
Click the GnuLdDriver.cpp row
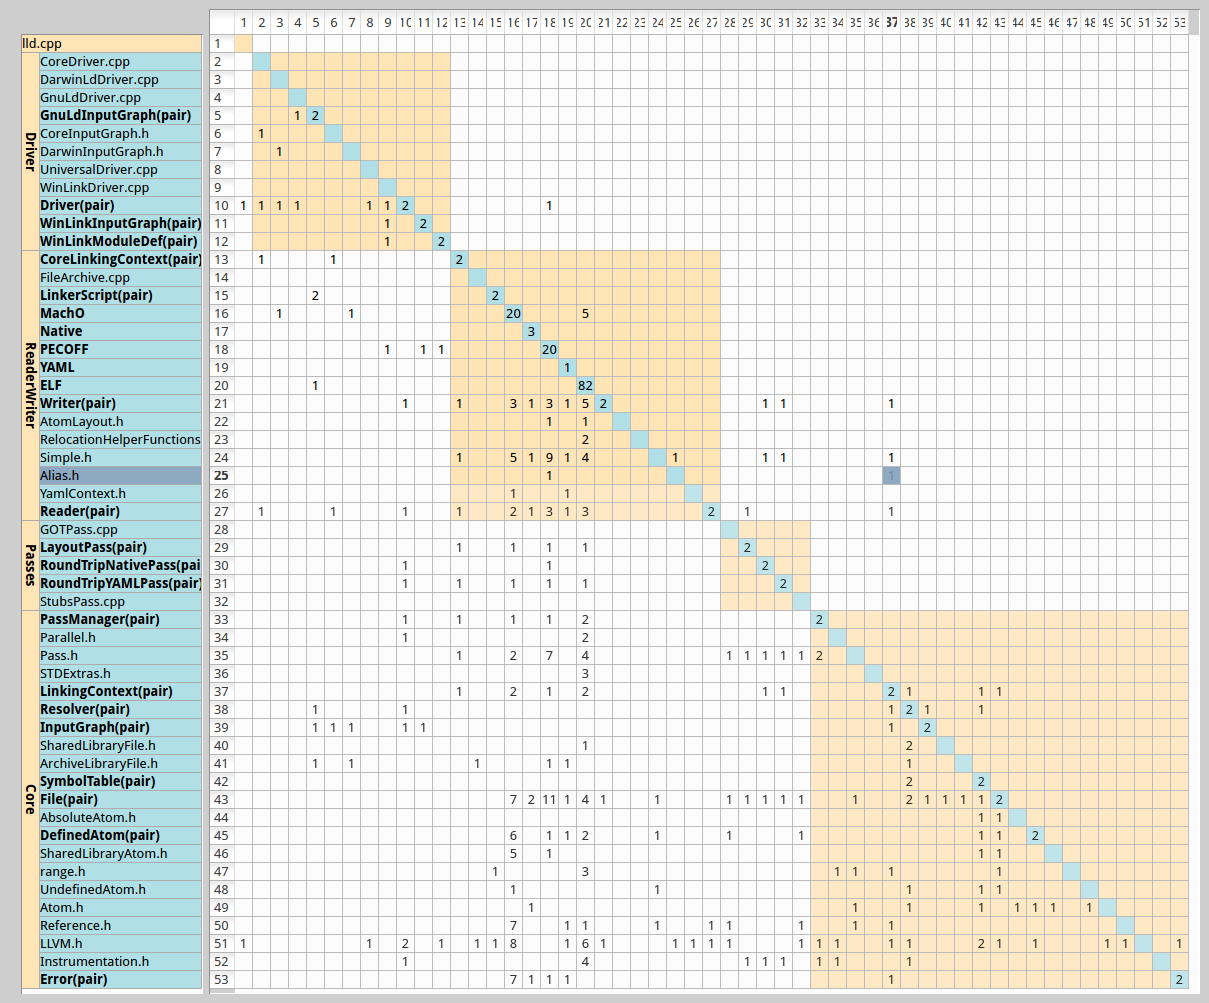point(120,98)
